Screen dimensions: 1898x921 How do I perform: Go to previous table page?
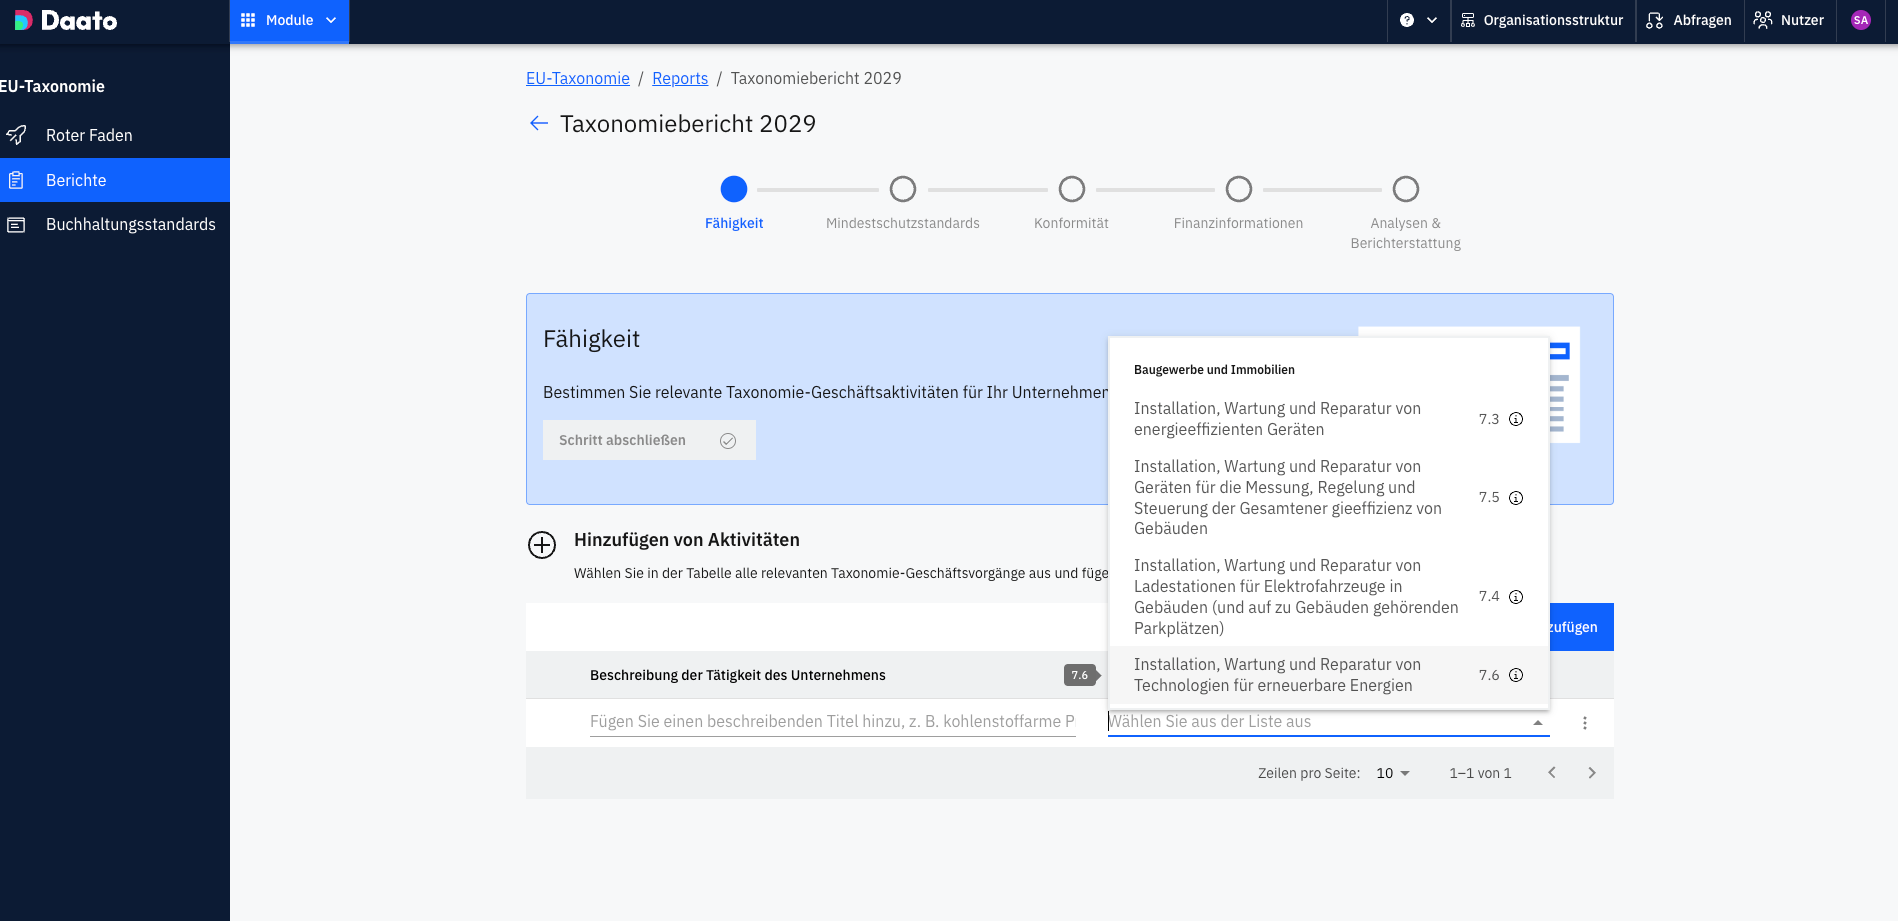[1552, 773]
